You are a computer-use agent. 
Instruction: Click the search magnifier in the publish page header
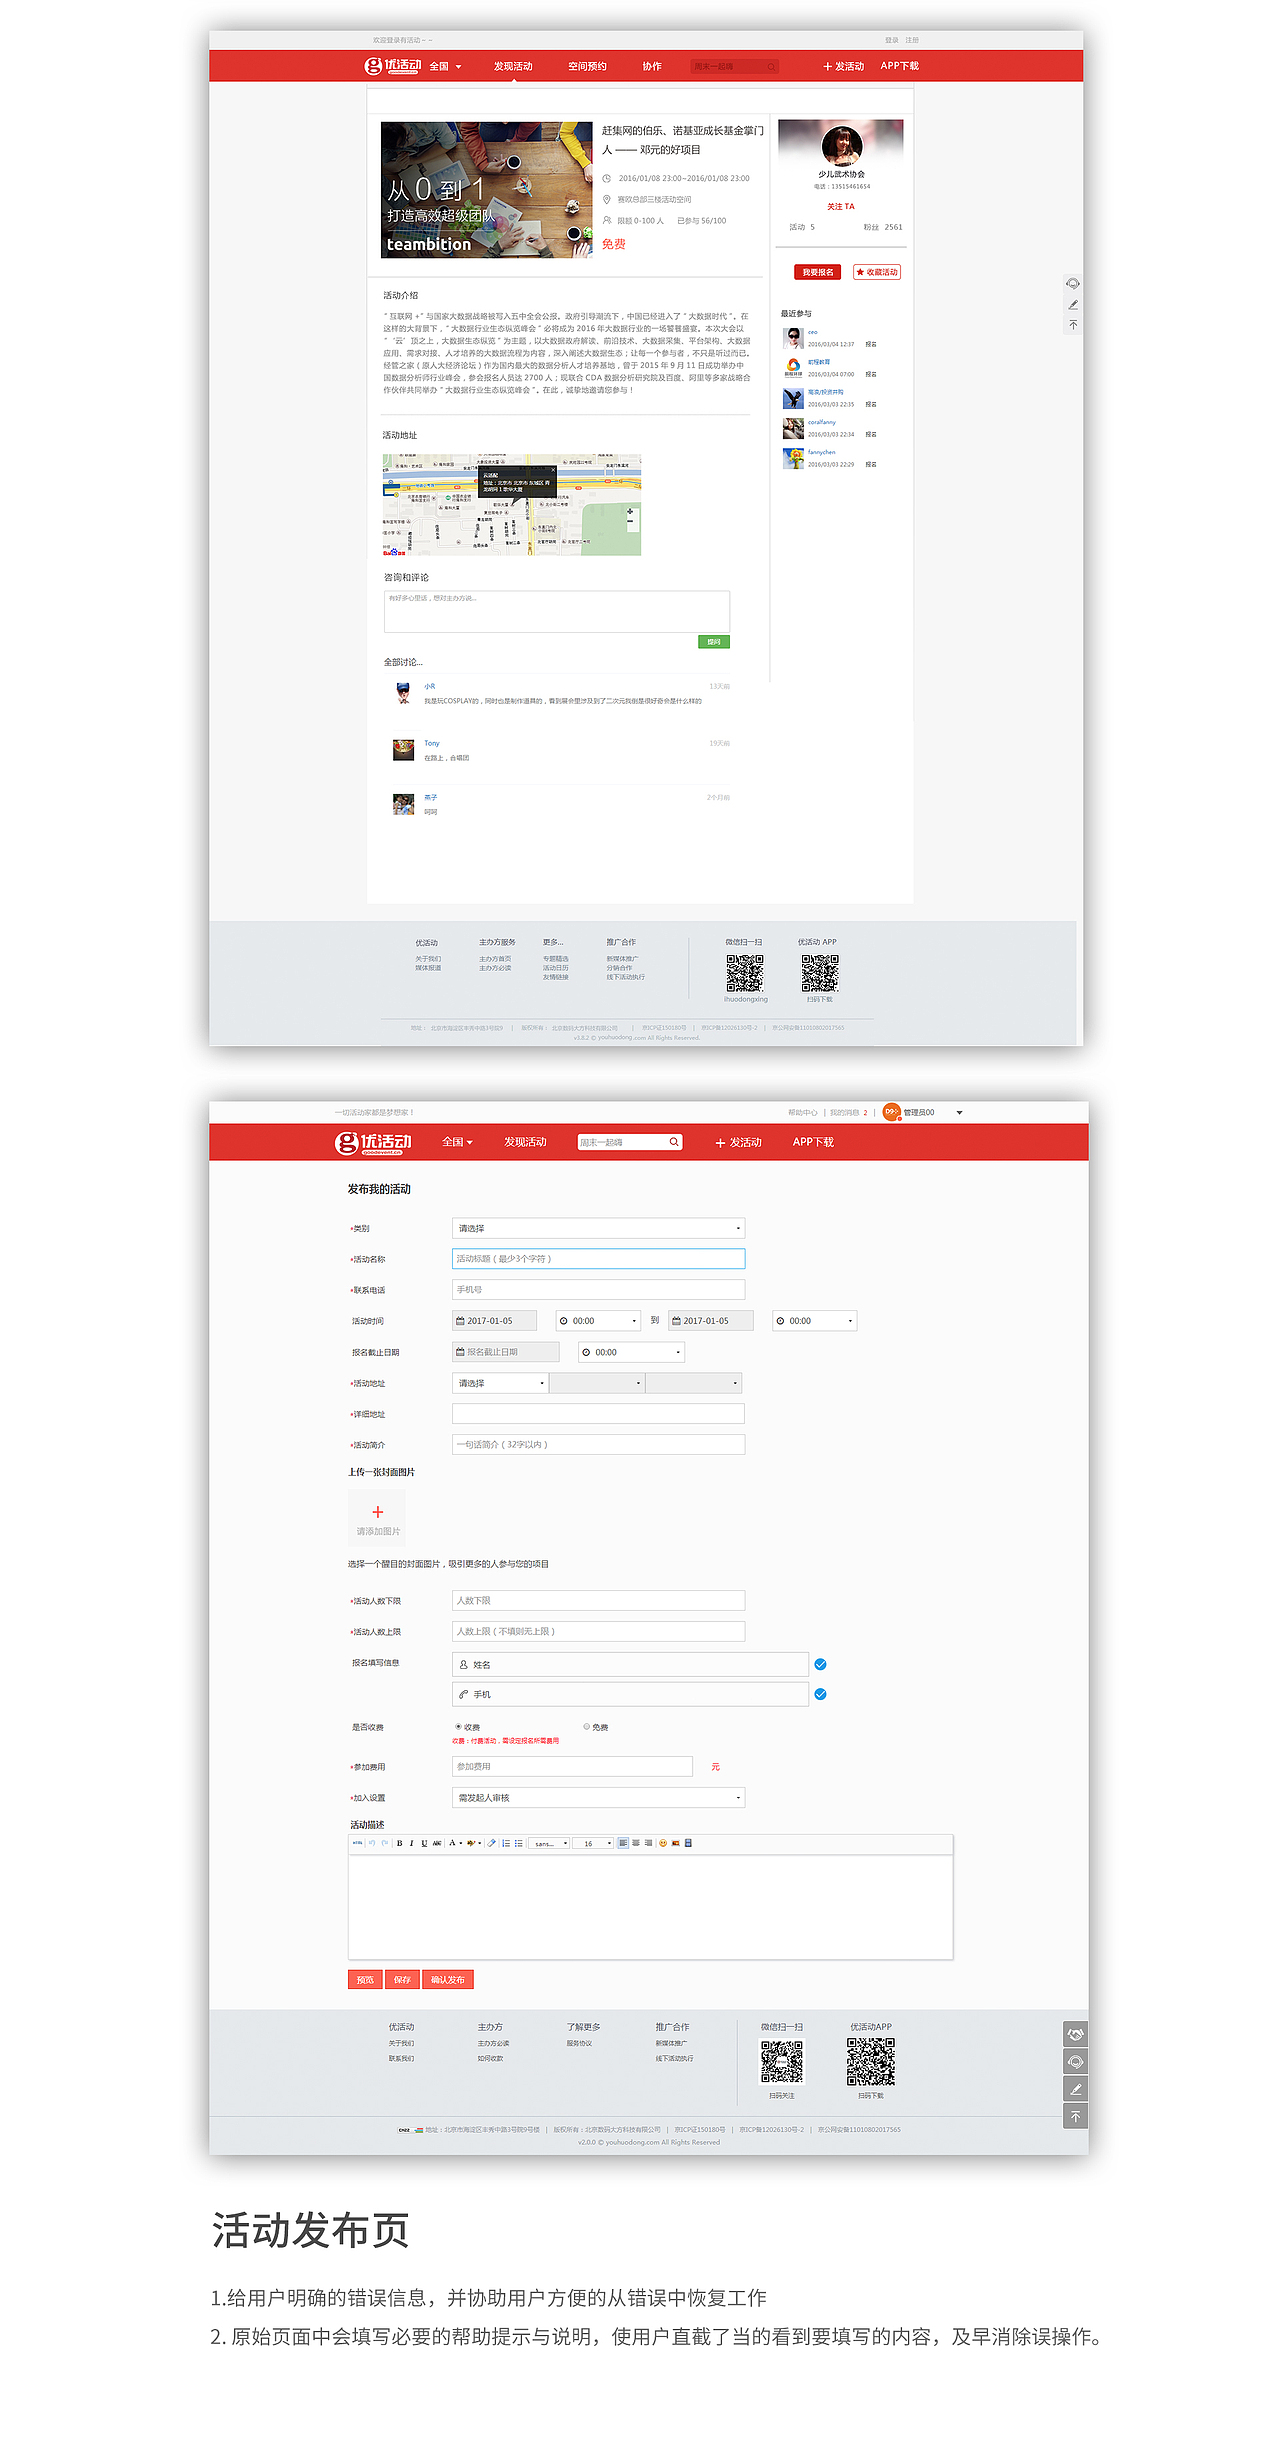click(x=674, y=1142)
